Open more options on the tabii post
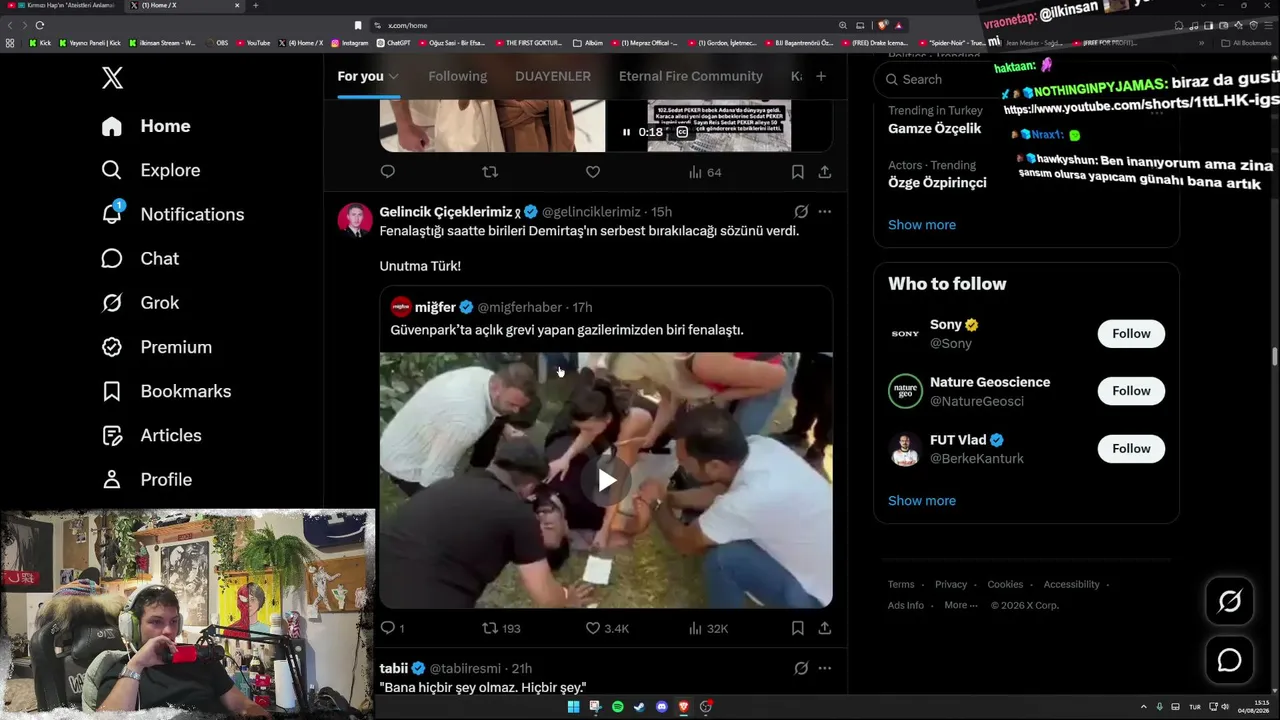1280x720 pixels. (x=825, y=668)
